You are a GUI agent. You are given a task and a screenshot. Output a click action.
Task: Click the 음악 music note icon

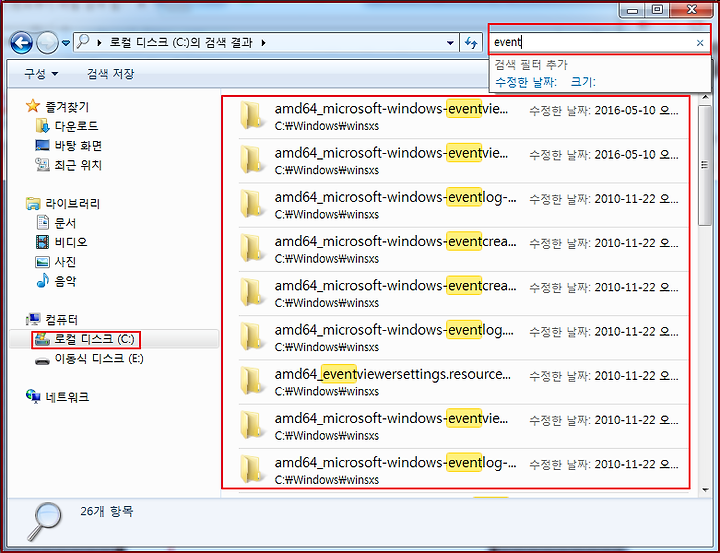tap(43, 280)
